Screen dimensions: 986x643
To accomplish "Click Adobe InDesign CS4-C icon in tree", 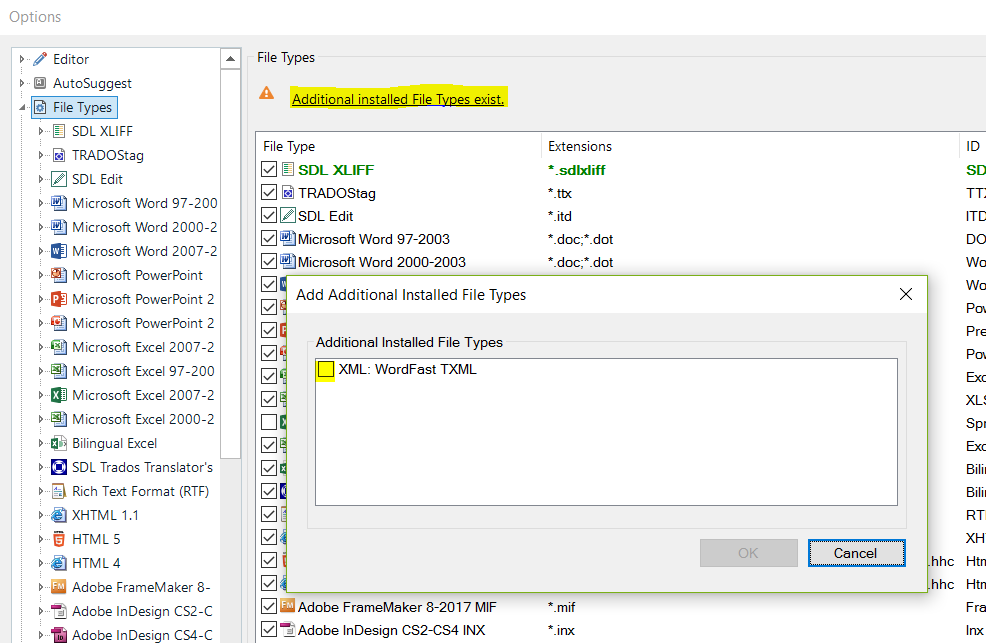I will pos(59,635).
